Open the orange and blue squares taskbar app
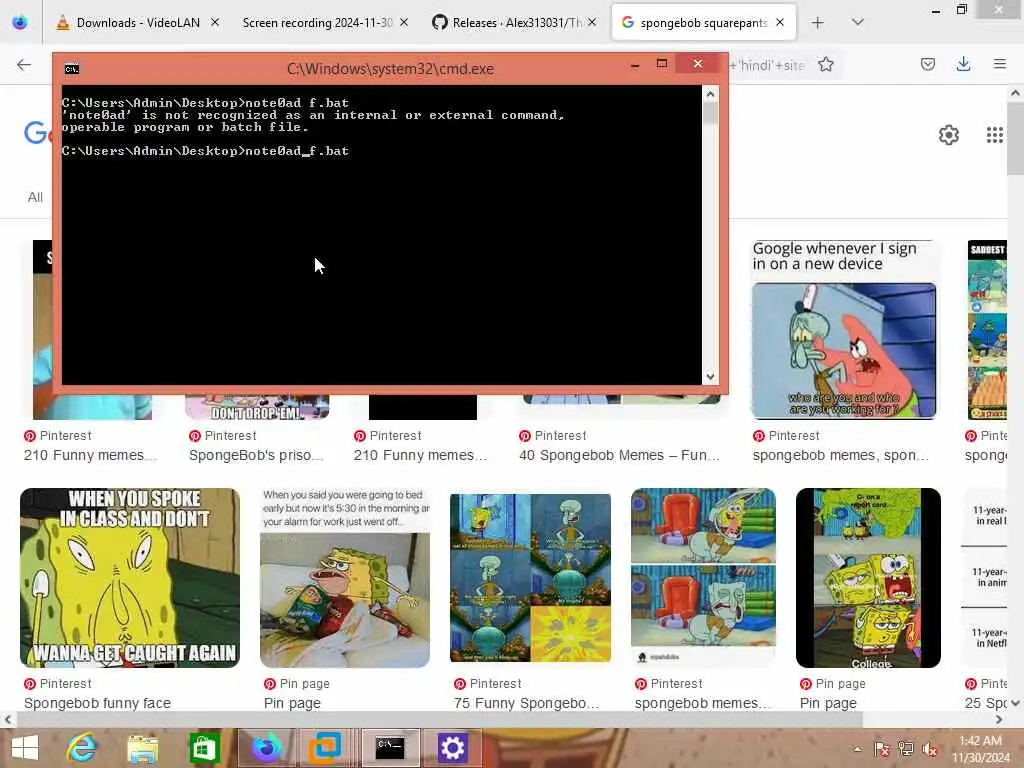This screenshot has height=768, width=1024. click(x=325, y=748)
